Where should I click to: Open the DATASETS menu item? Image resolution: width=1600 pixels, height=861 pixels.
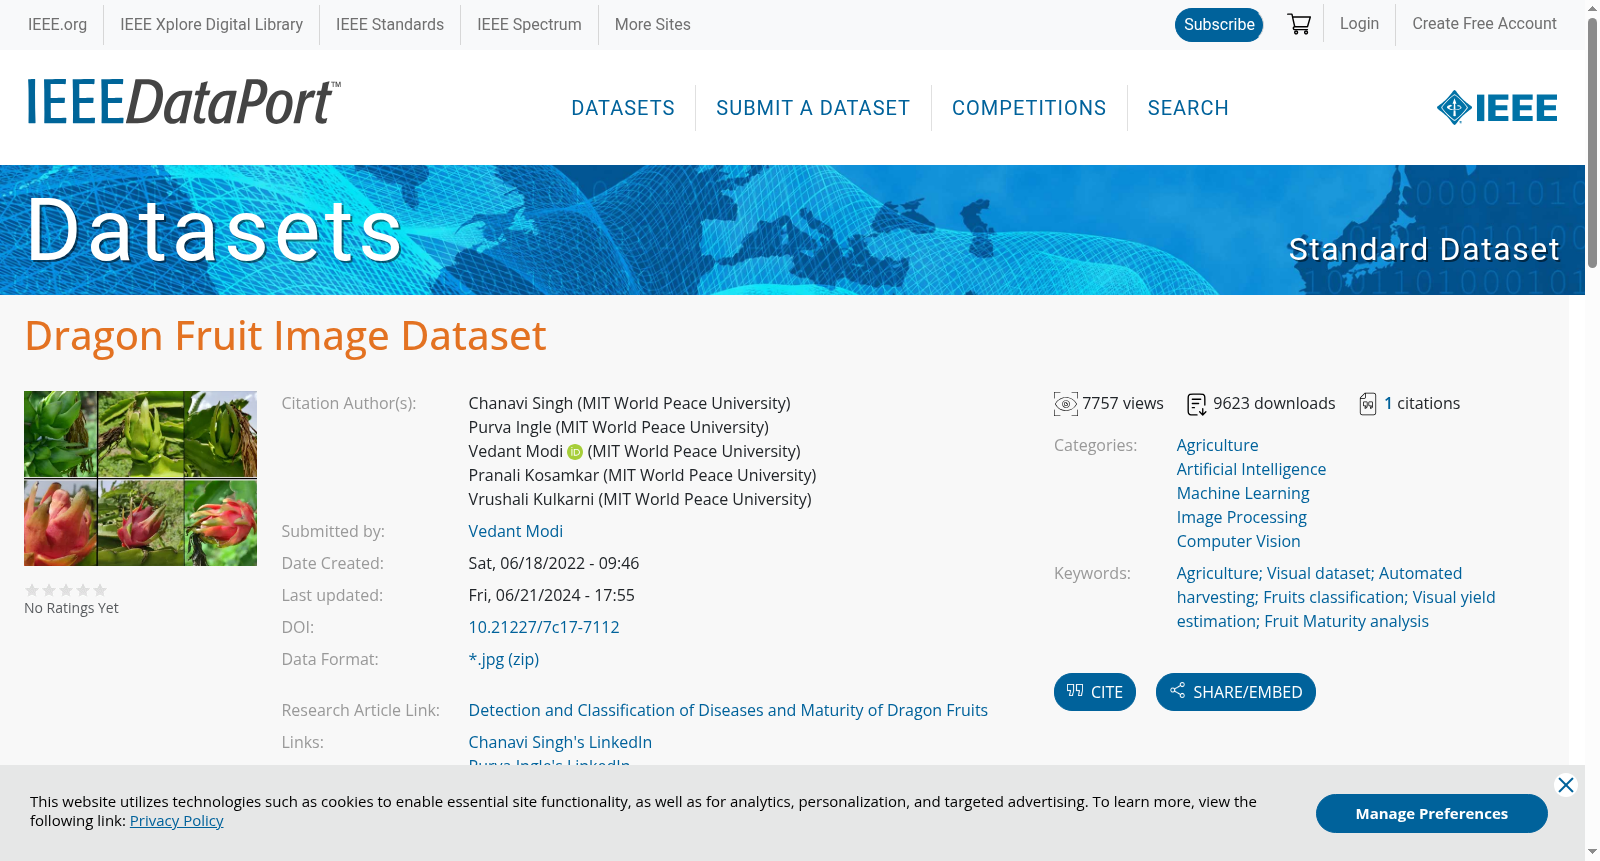pyautogui.click(x=623, y=108)
